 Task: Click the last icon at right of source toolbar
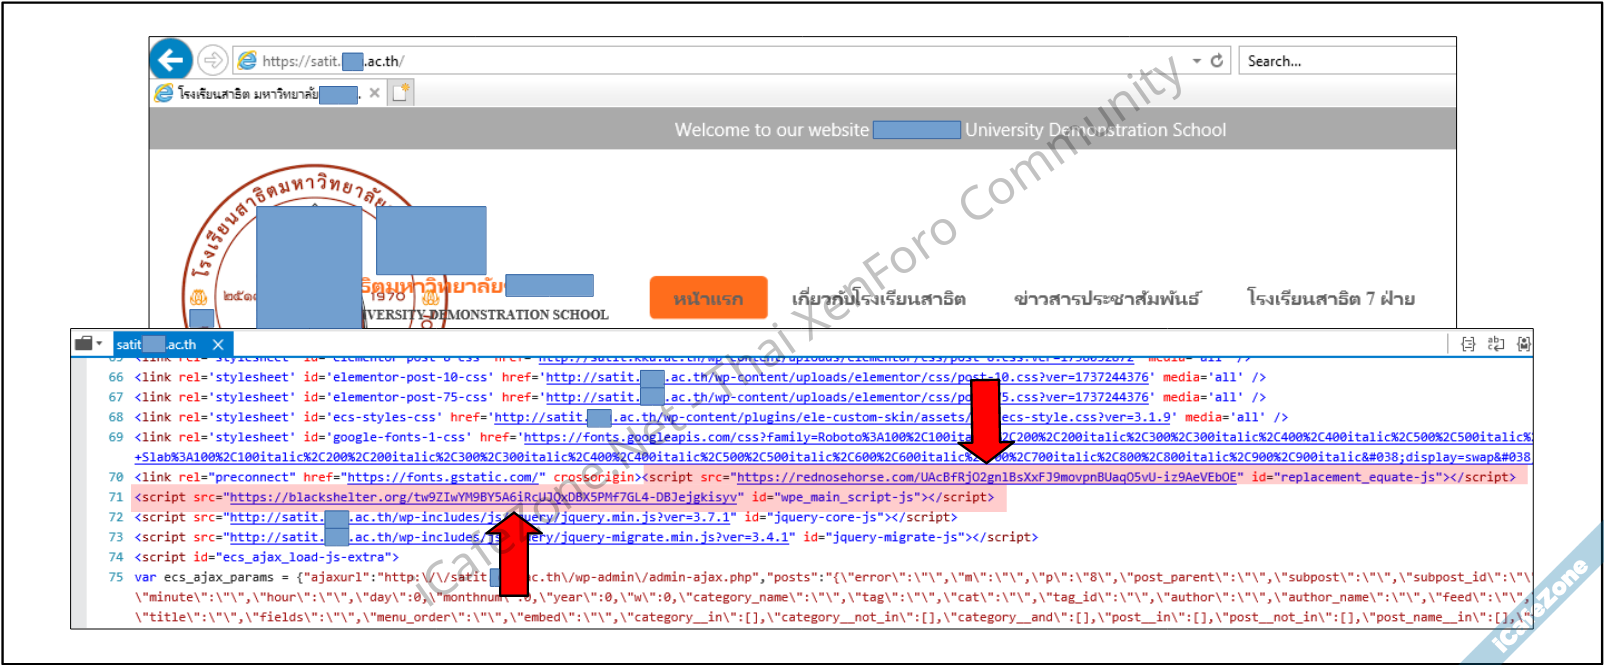click(x=1523, y=344)
